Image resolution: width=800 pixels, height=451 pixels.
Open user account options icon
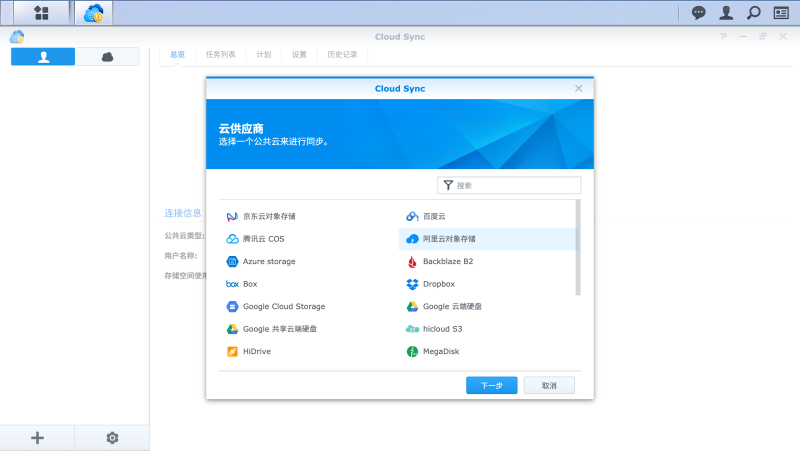click(x=726, y=13)
